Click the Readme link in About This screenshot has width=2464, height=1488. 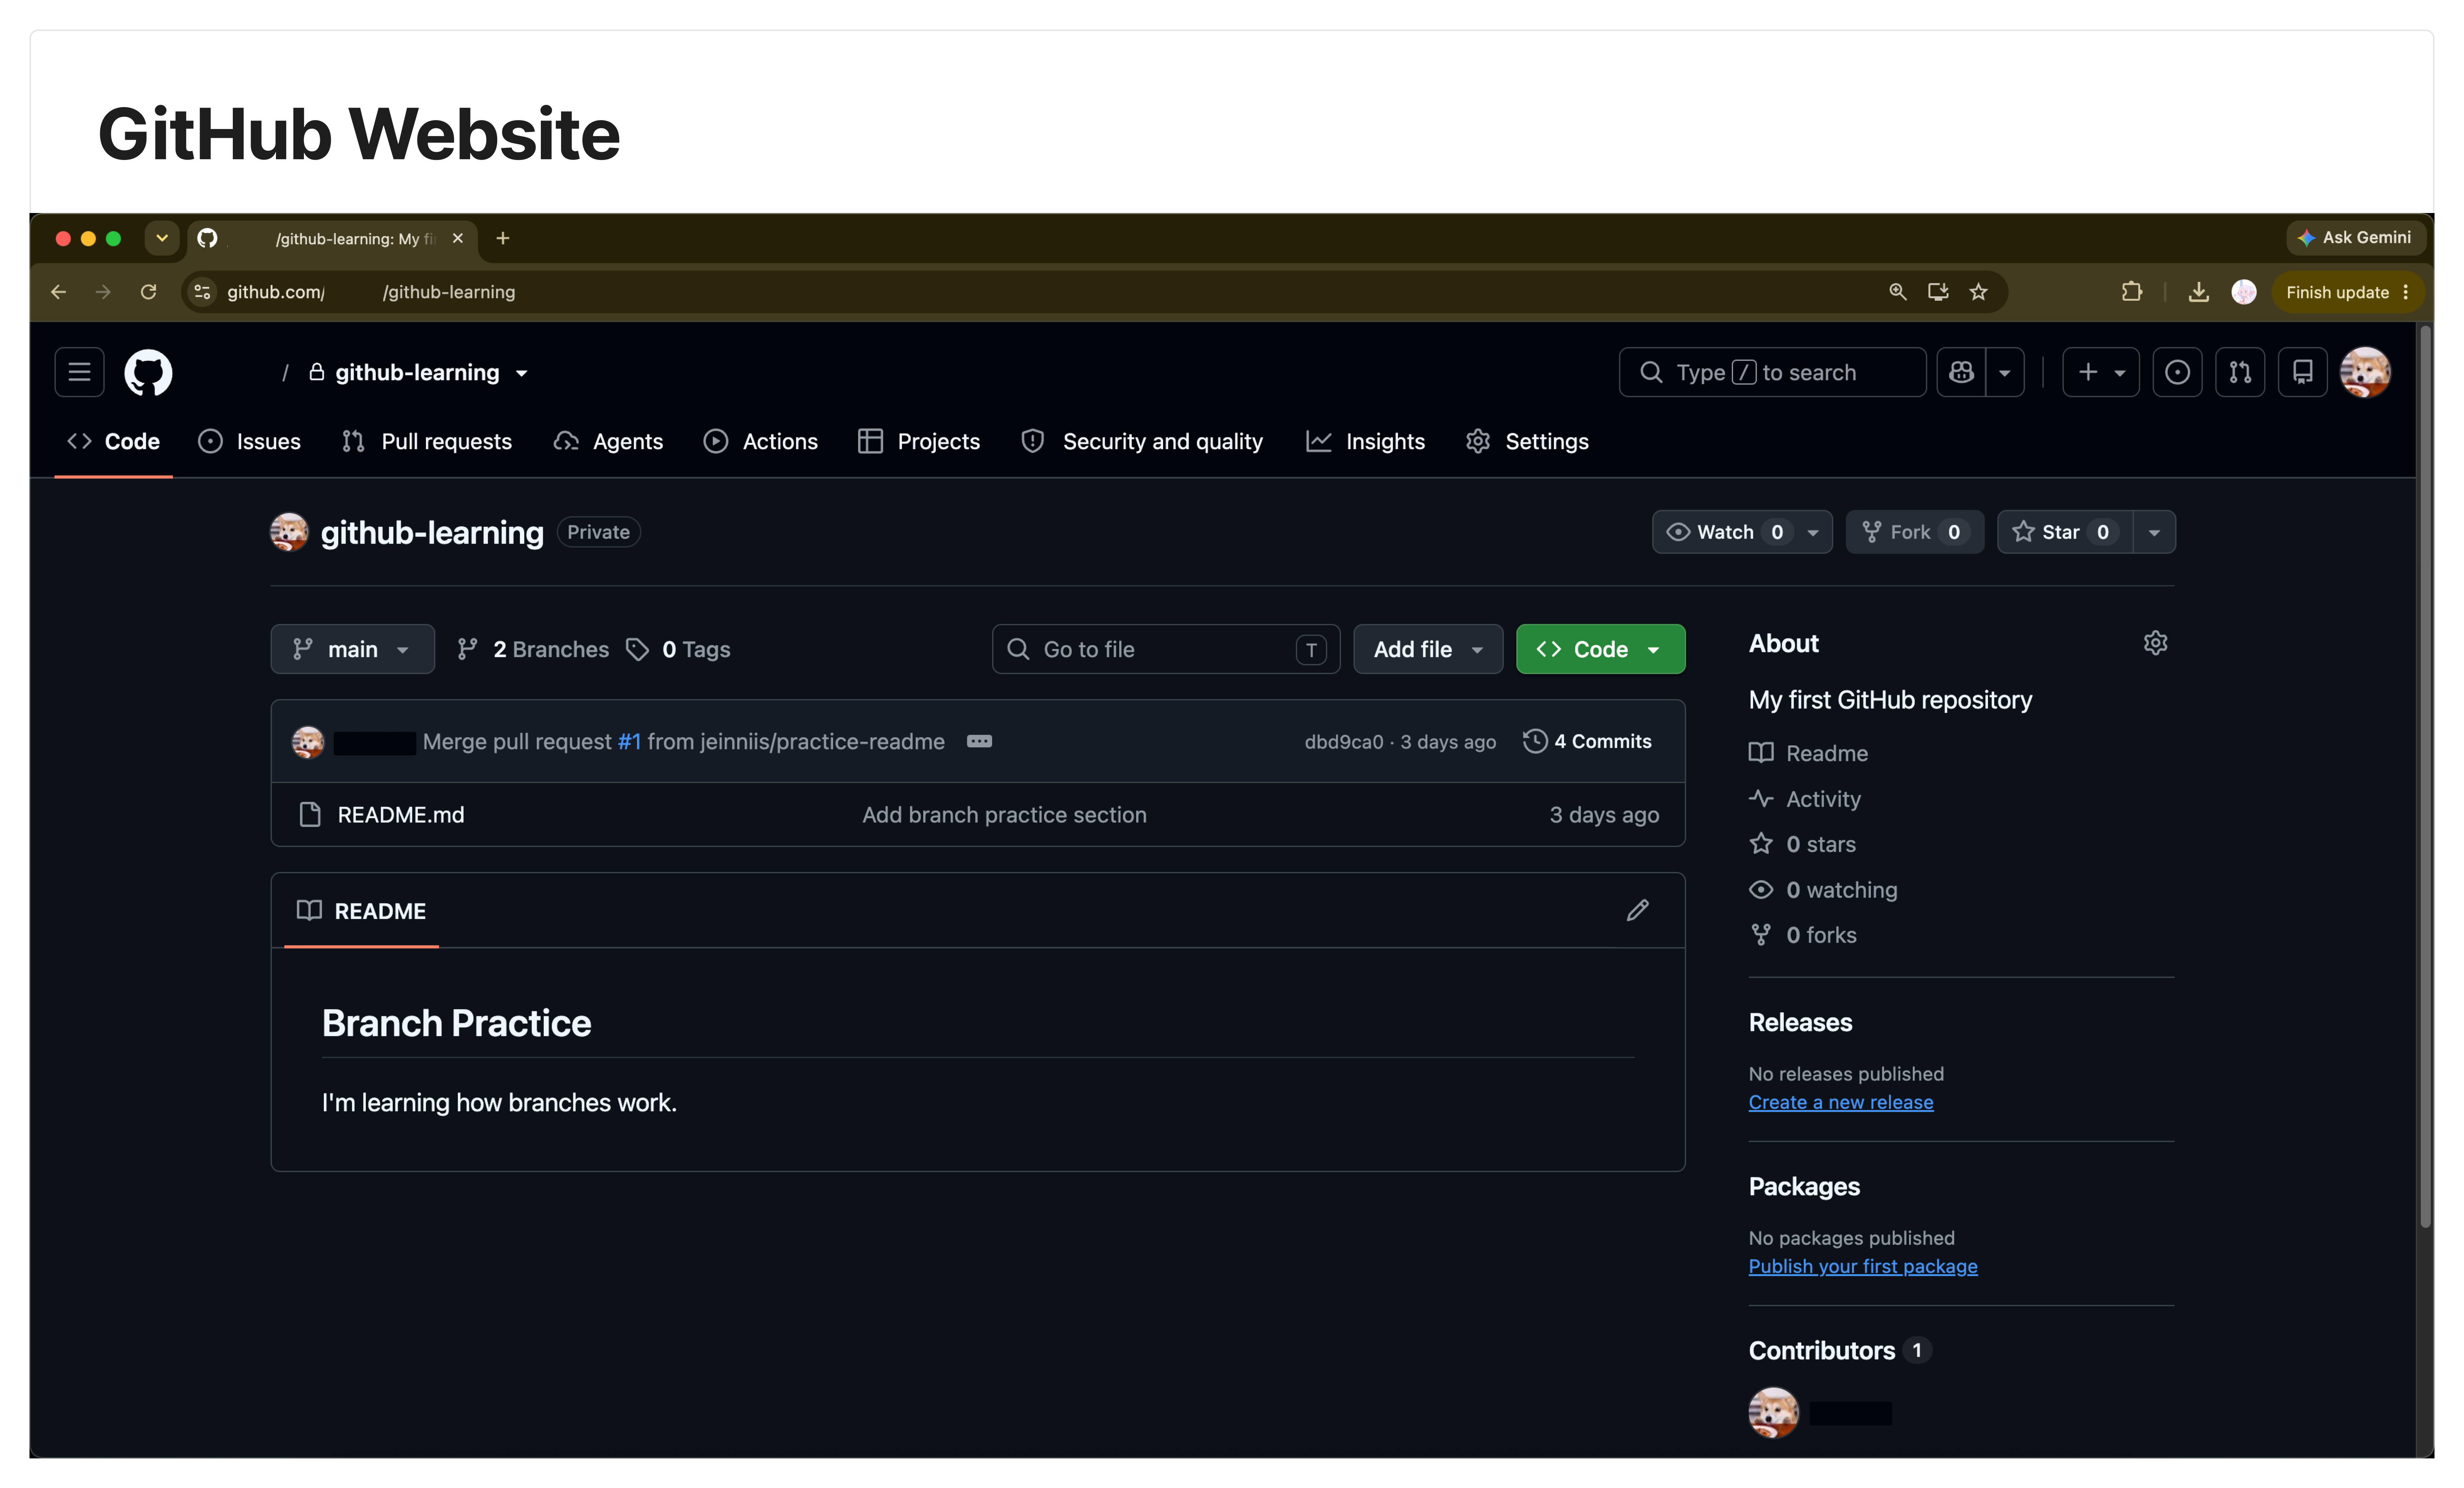point(1808,753)
